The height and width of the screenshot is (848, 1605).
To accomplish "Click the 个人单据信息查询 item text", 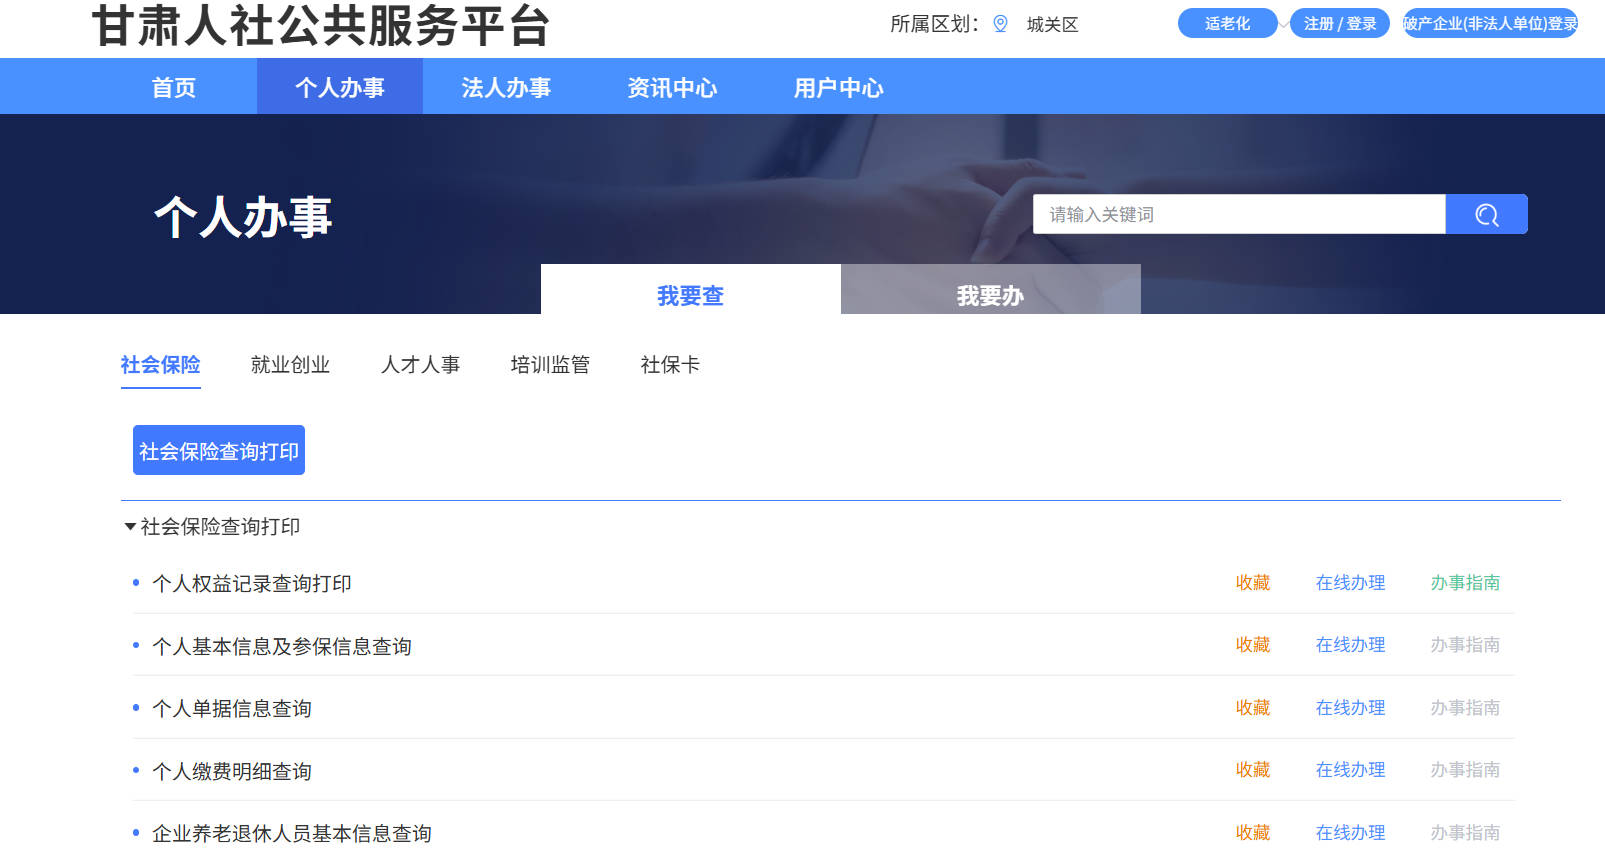I will tap(232, 709).
